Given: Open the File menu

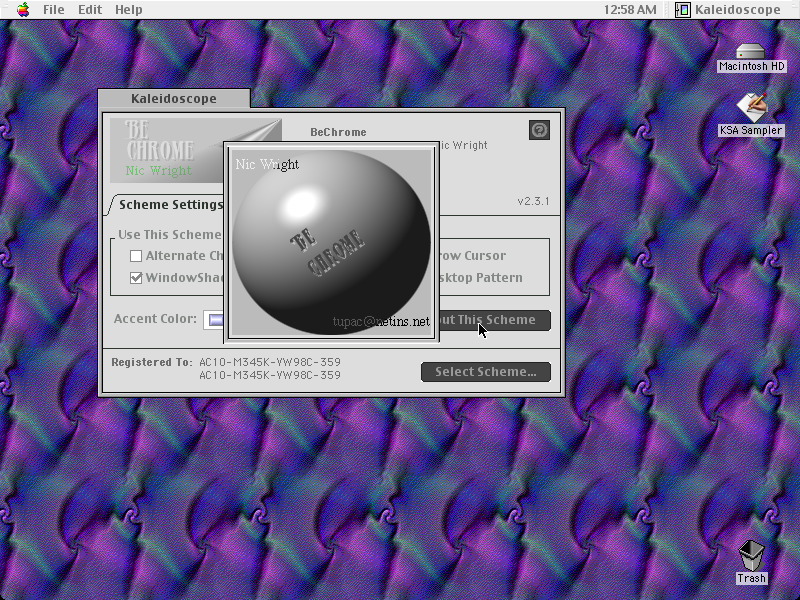Looking at the screenshot, I should pyautogui.click(x=54, y=10).
